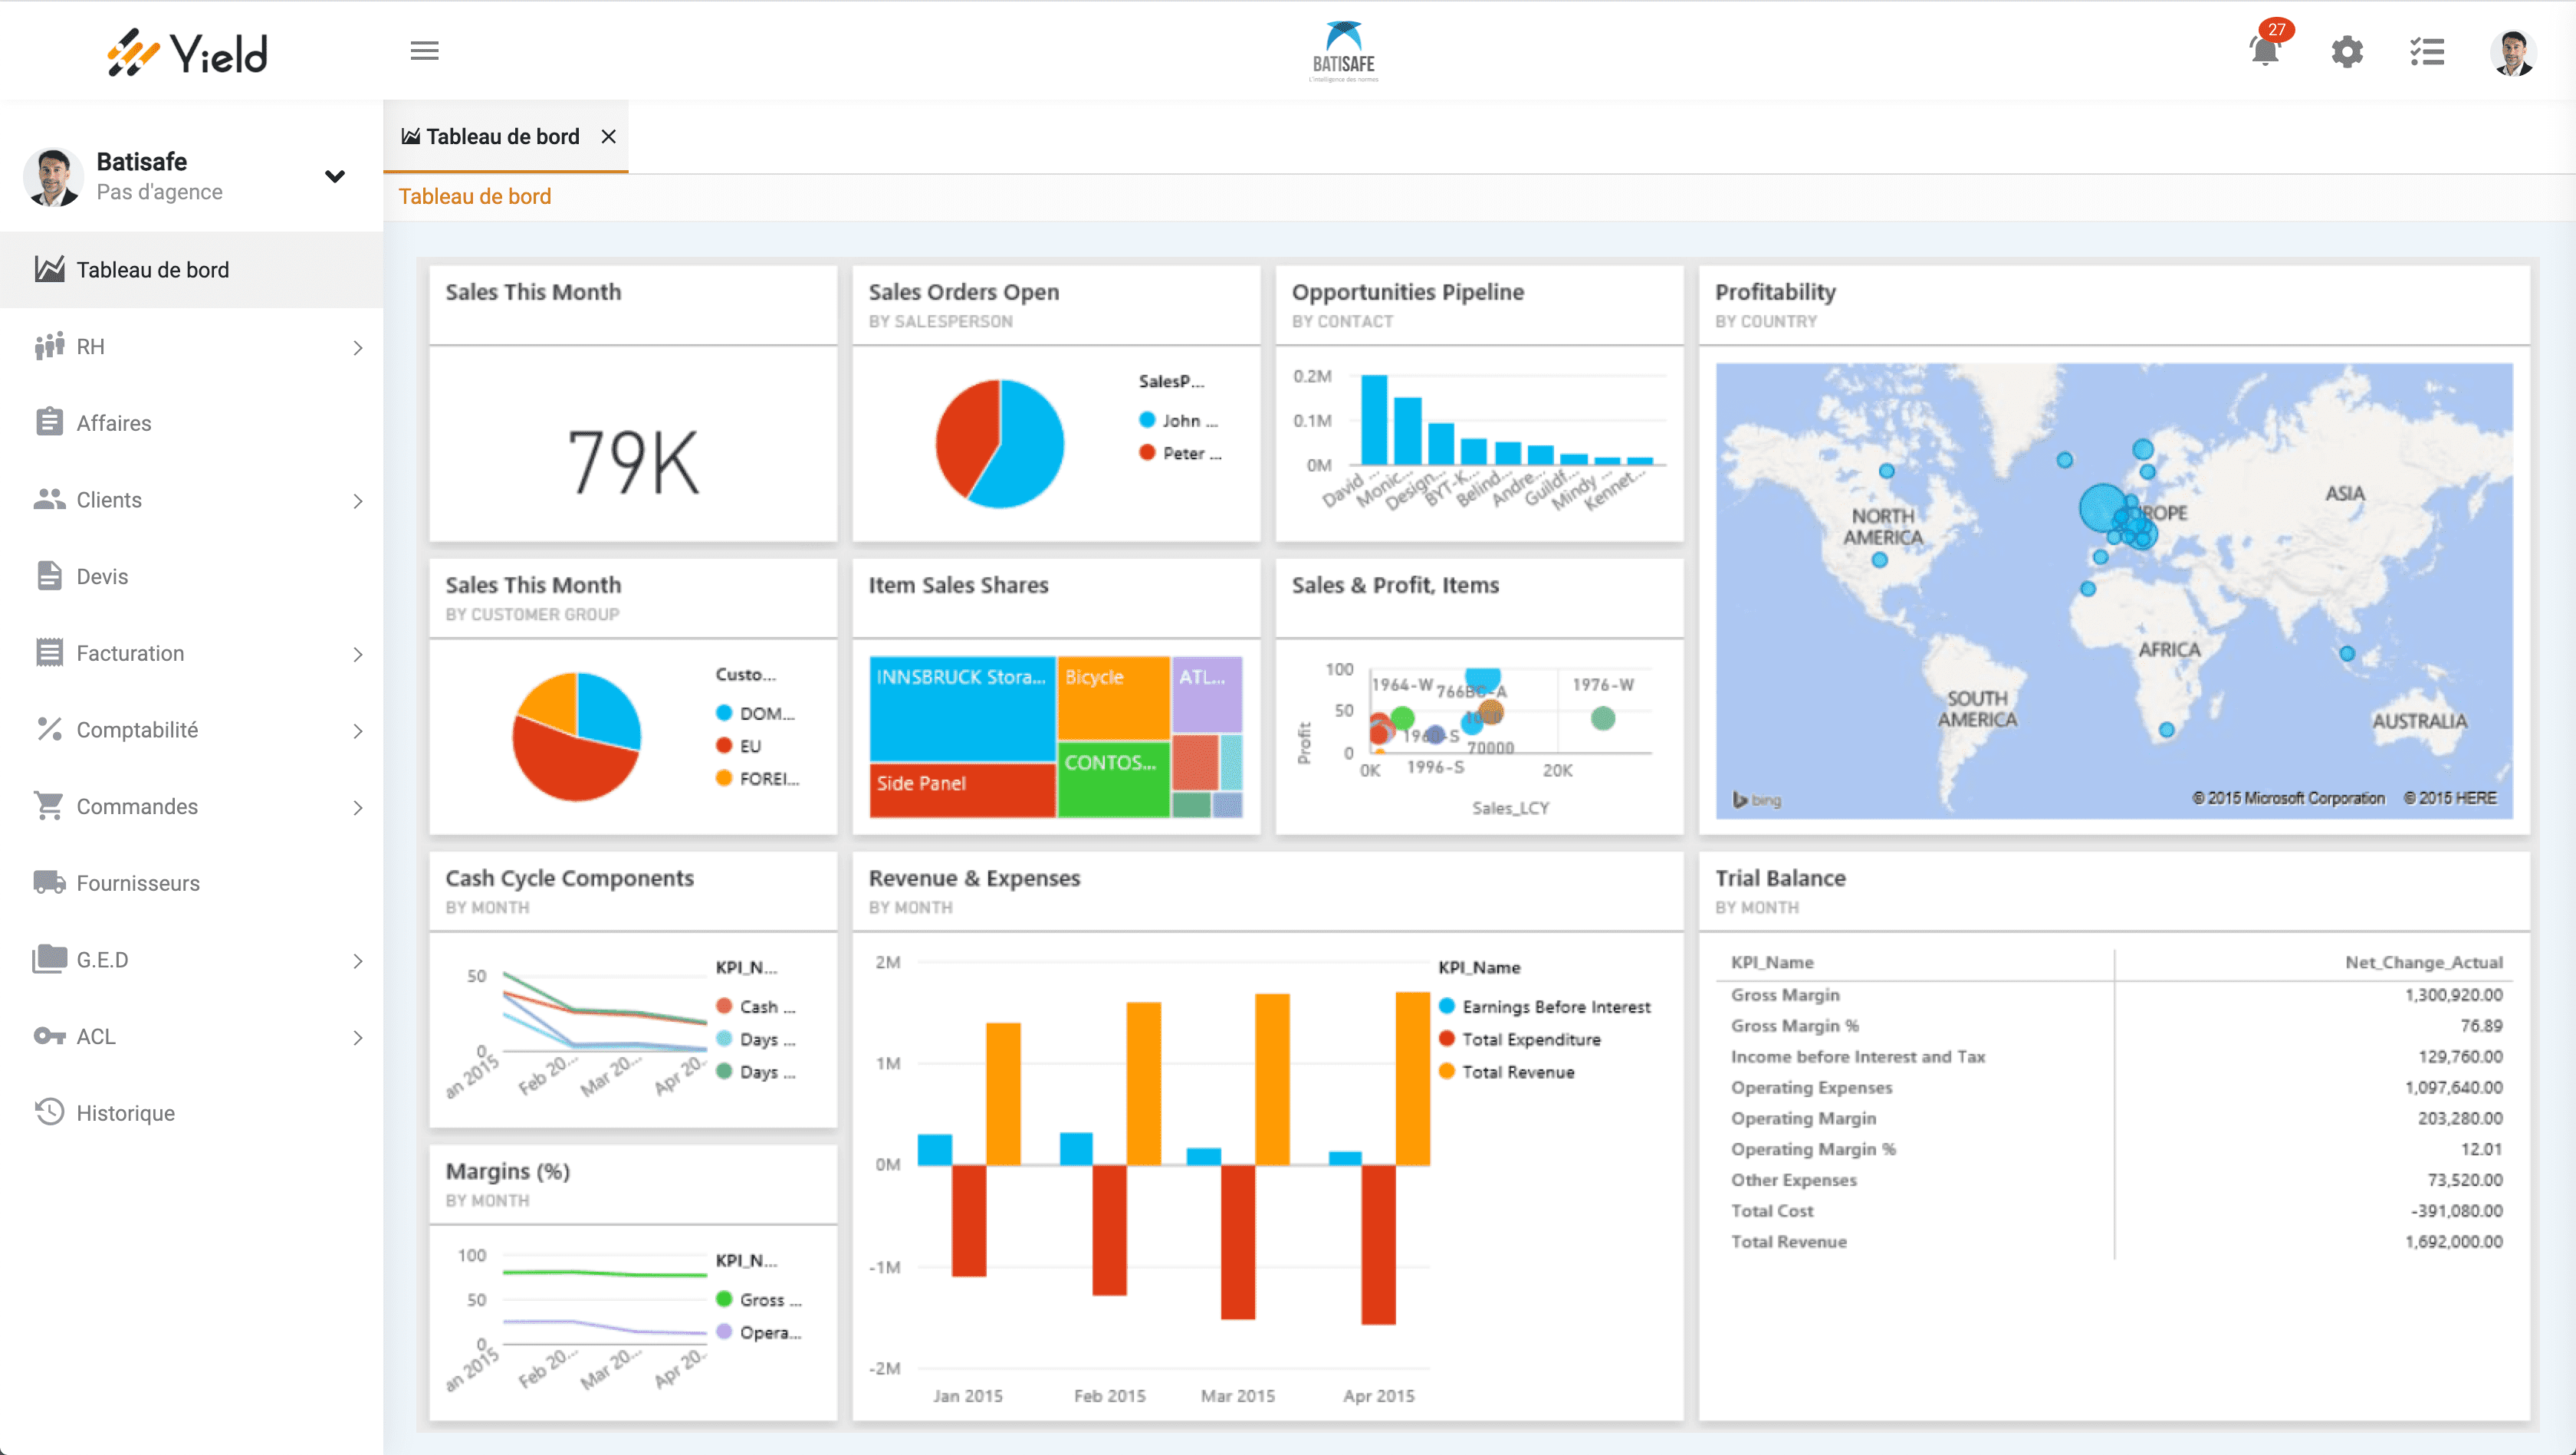Click the CONTOS... treemap tile
Screen dimensions: 2576x1455
coord(1113,778)
